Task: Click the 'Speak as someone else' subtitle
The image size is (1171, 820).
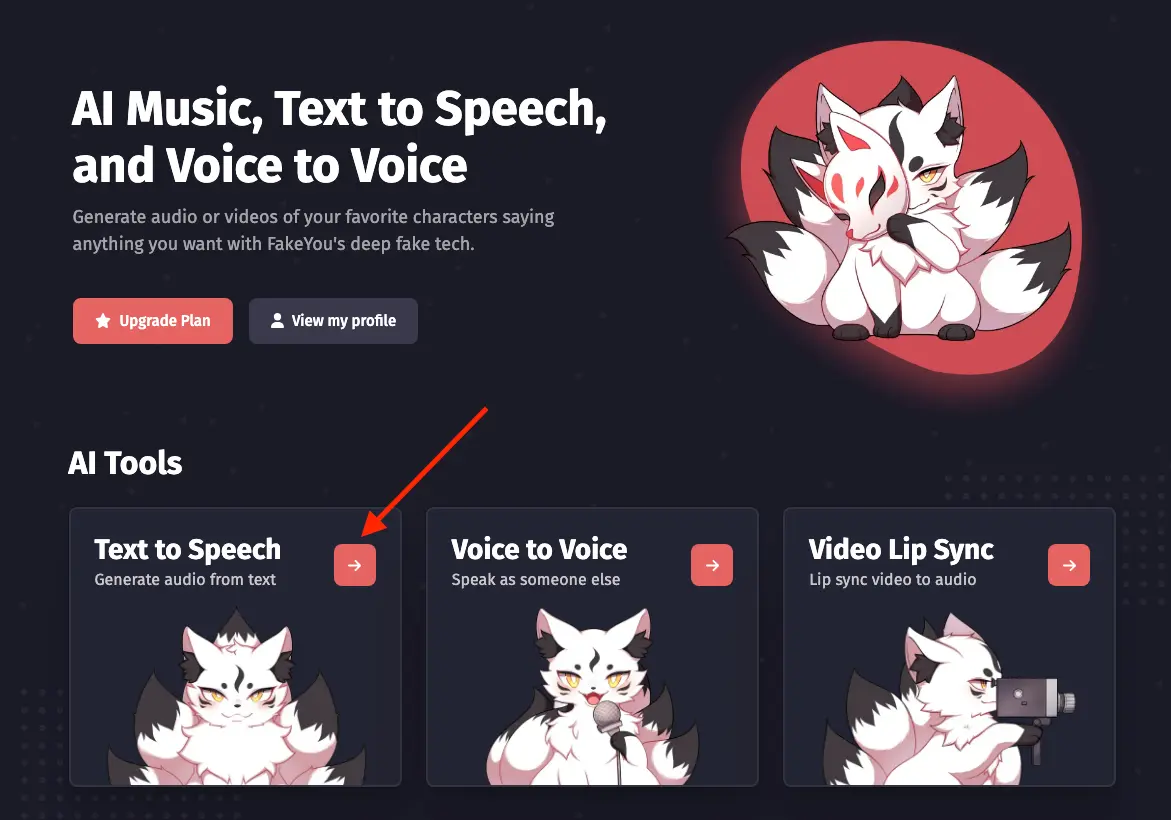Action: (535, 580)
